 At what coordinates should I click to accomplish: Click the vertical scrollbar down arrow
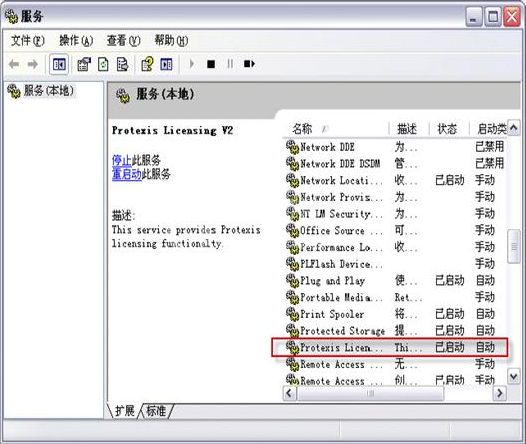514,376
